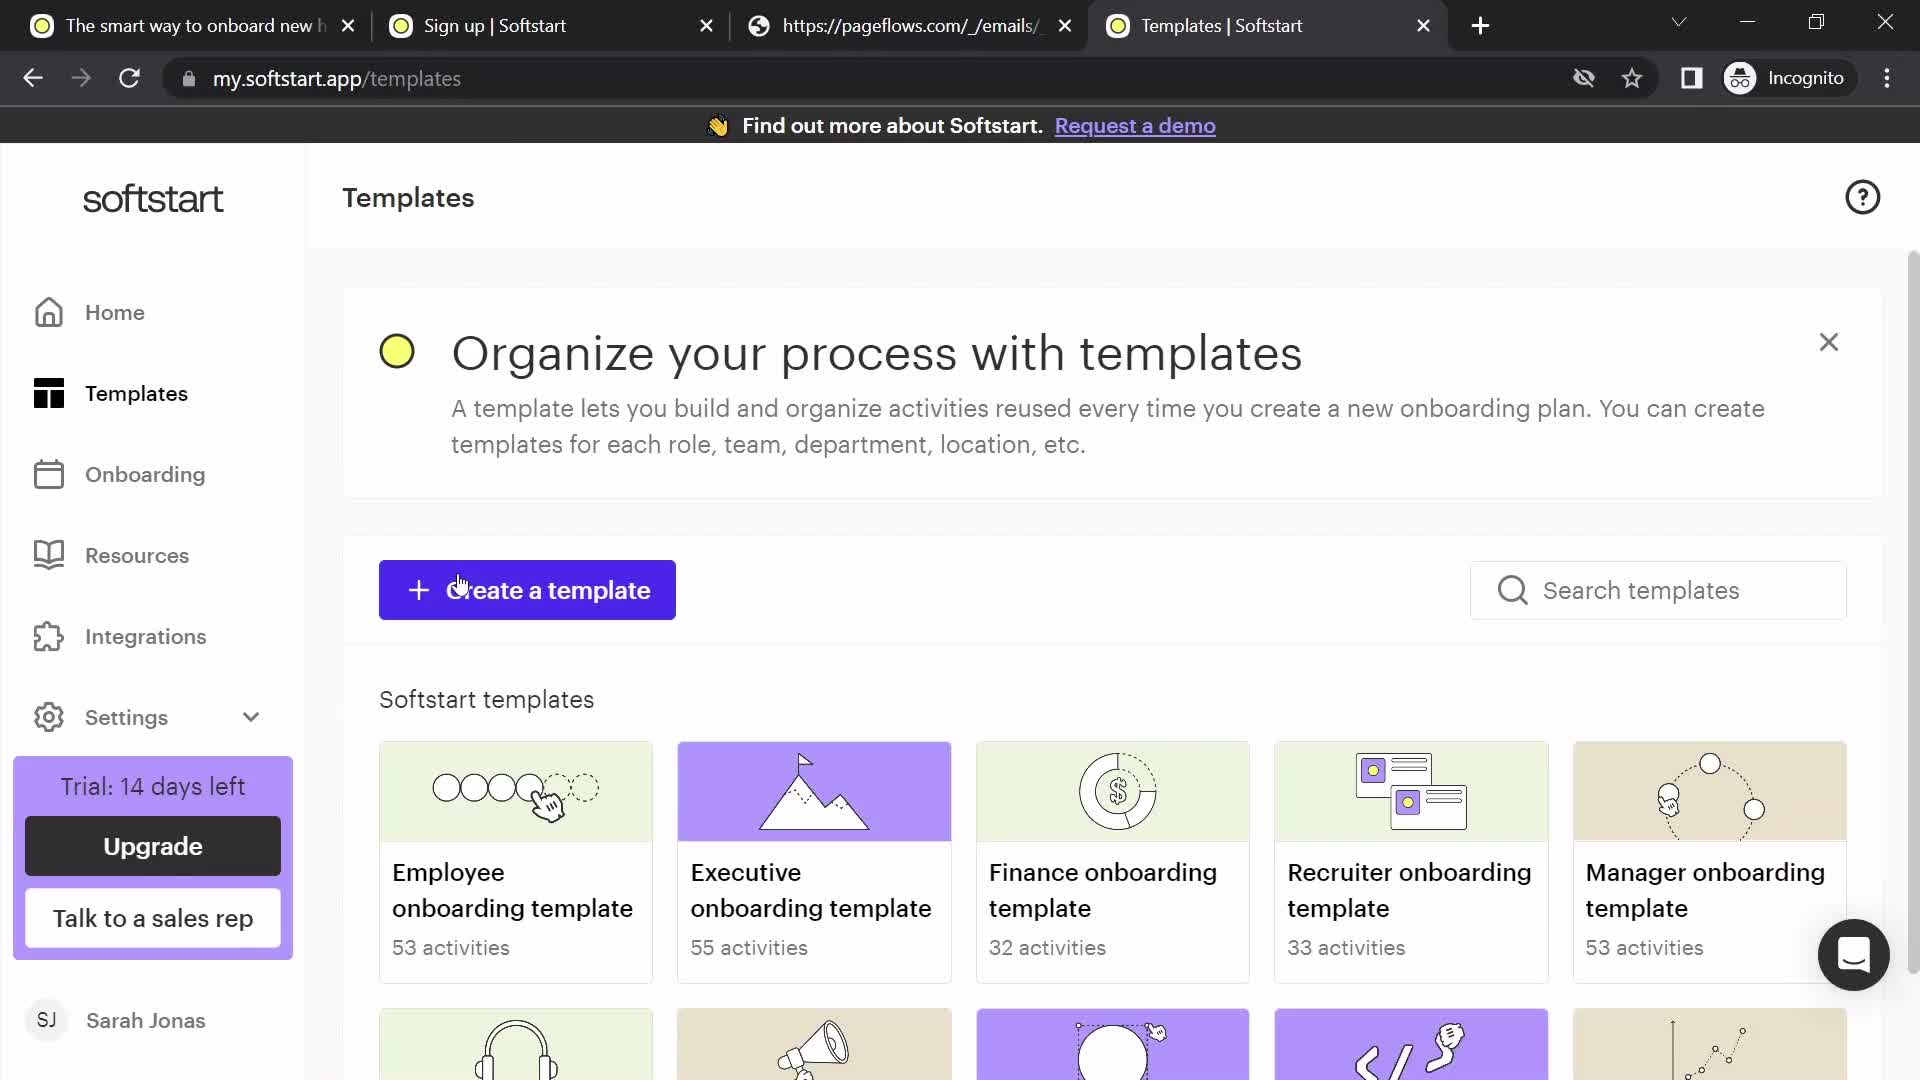This screenshot has width=1920, height=1080.
Task: Open the line chart template card
Action: [1710, 1044]
